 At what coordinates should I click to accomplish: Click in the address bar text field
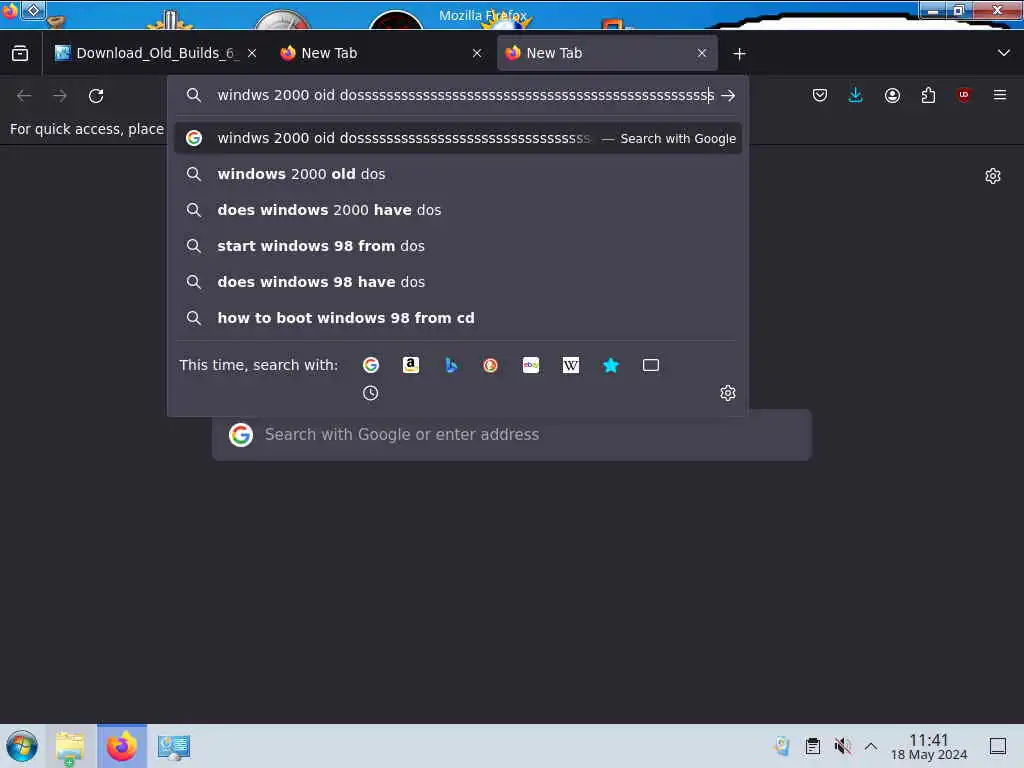point(466,95)
